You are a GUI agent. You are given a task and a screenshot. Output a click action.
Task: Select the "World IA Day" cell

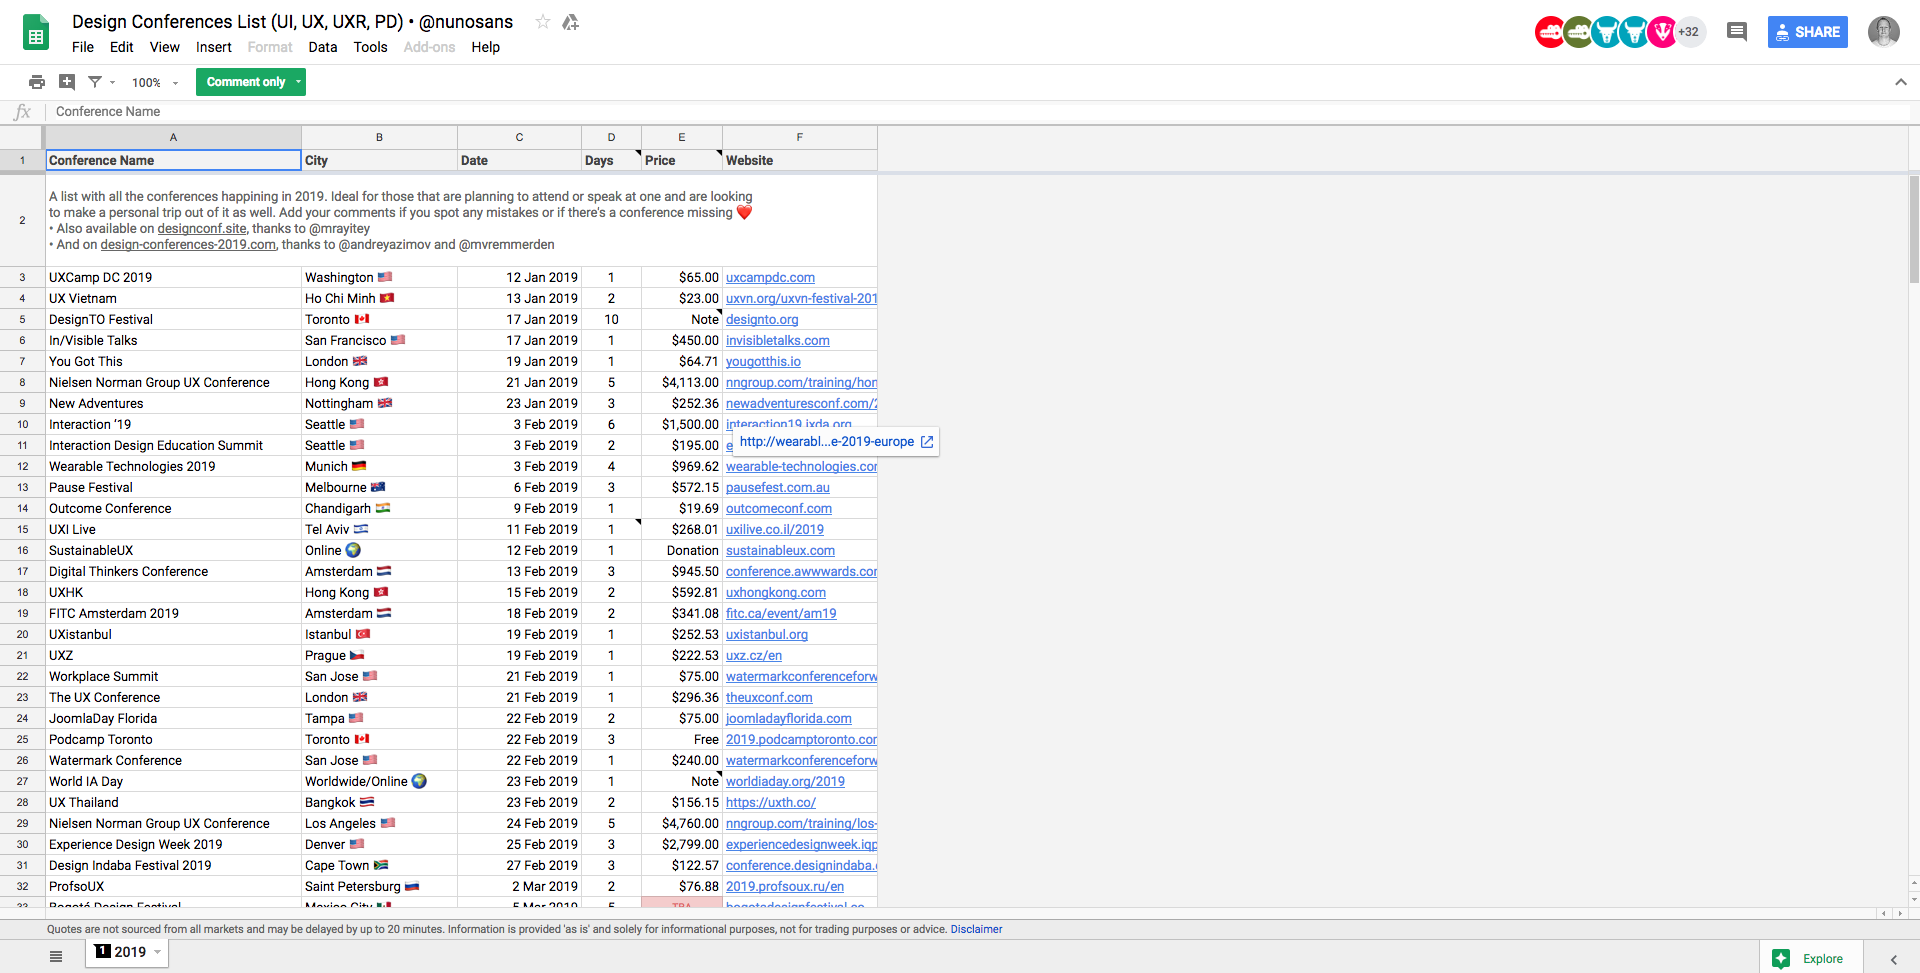[173, 782]
